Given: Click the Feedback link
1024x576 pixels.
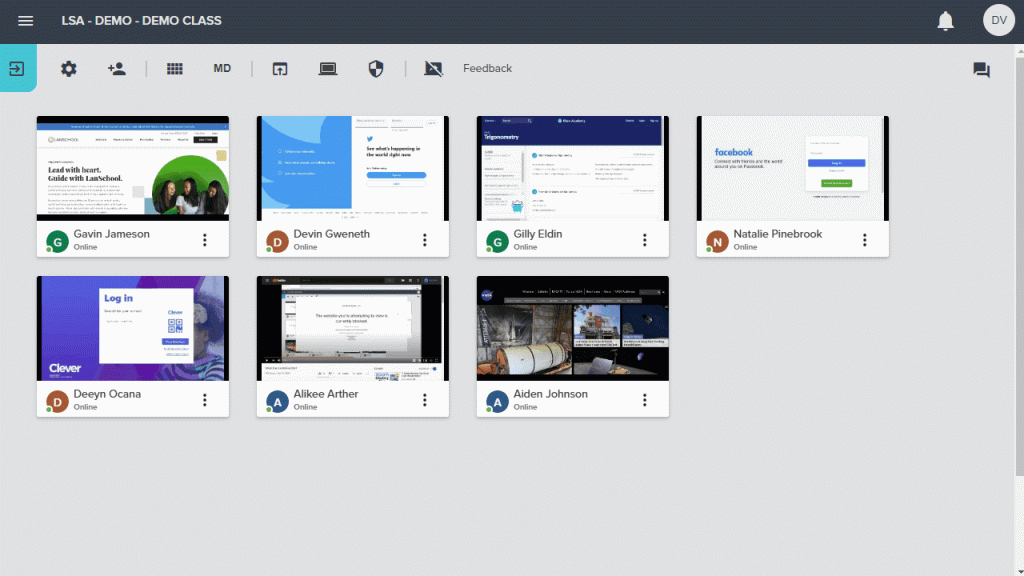Looking at the screenshot, I should pyautogui.click(x=487, y=68).
